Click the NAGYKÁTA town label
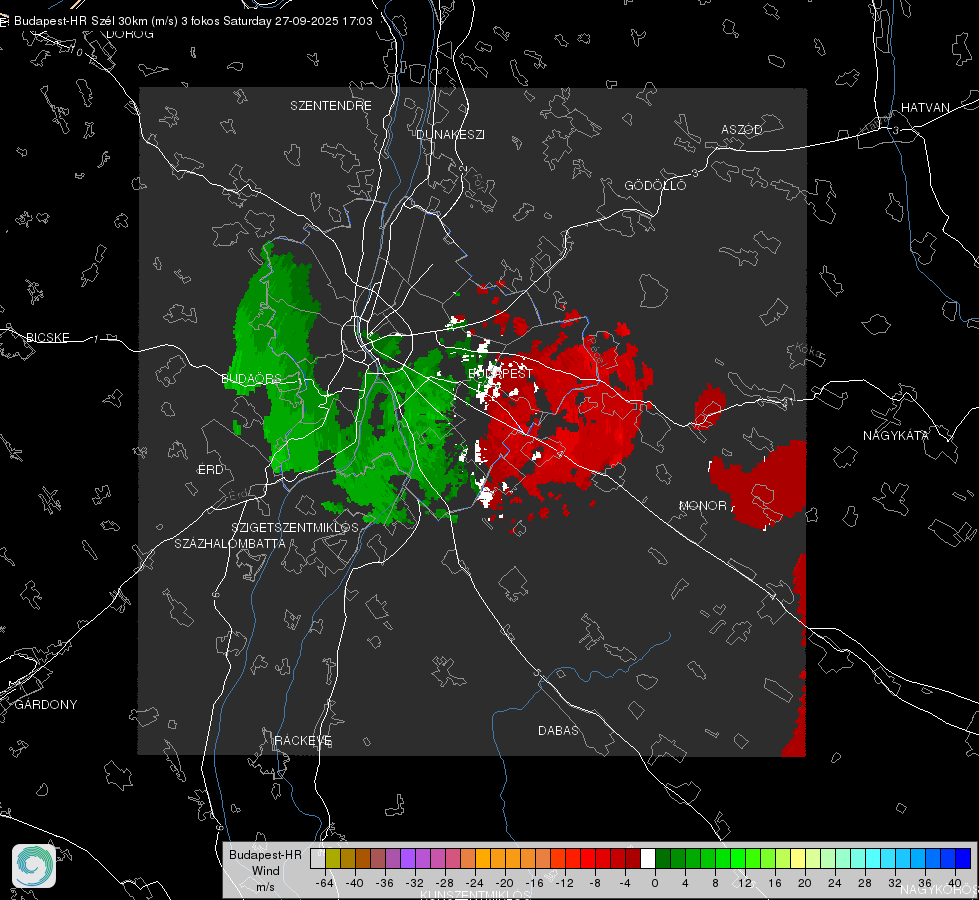Screen dimensions: 979x900 click(895, 435)
